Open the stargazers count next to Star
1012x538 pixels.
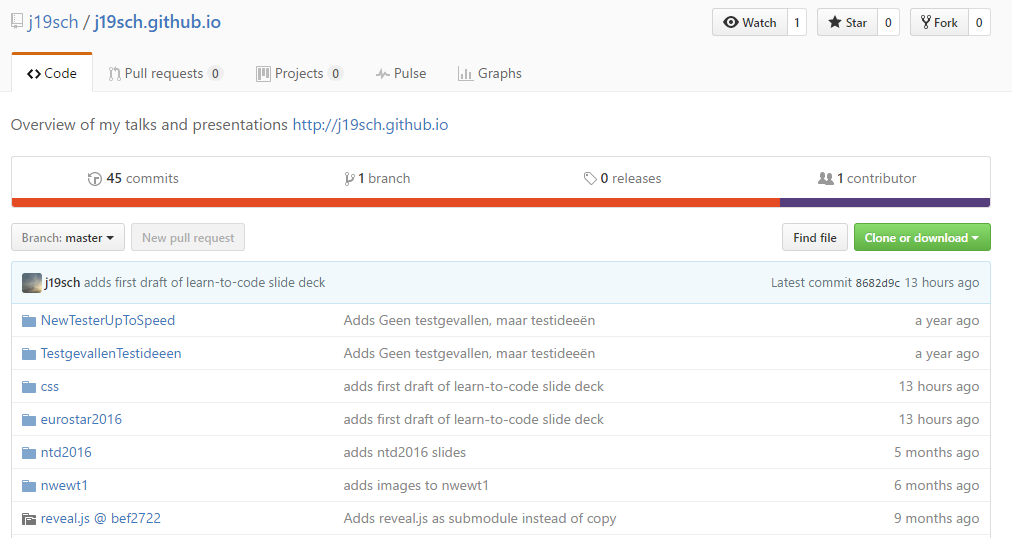tap(888, 23)
